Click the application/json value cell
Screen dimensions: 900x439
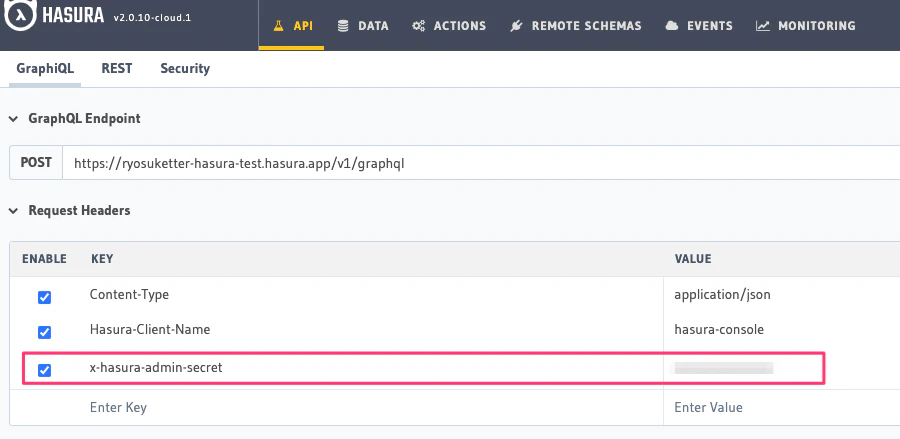pos(722,295)
